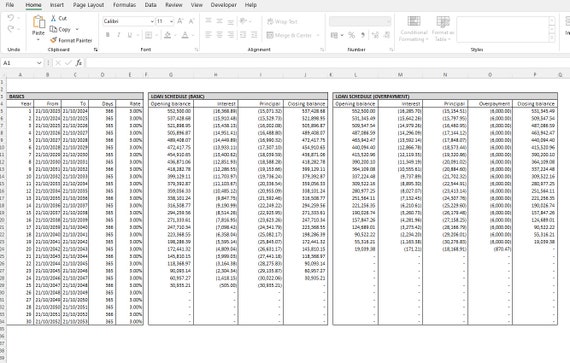Open Conditional Formatting menu
Viewport: 570px width, 363px height.
414,29
